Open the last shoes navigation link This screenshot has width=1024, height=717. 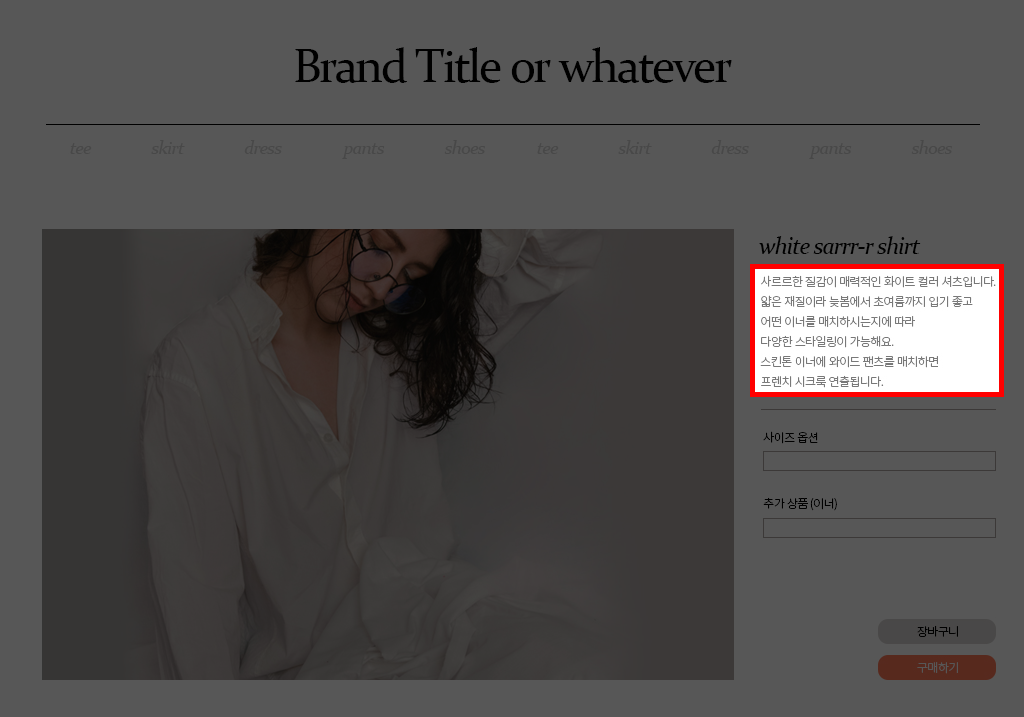click(x=931, y=148)
